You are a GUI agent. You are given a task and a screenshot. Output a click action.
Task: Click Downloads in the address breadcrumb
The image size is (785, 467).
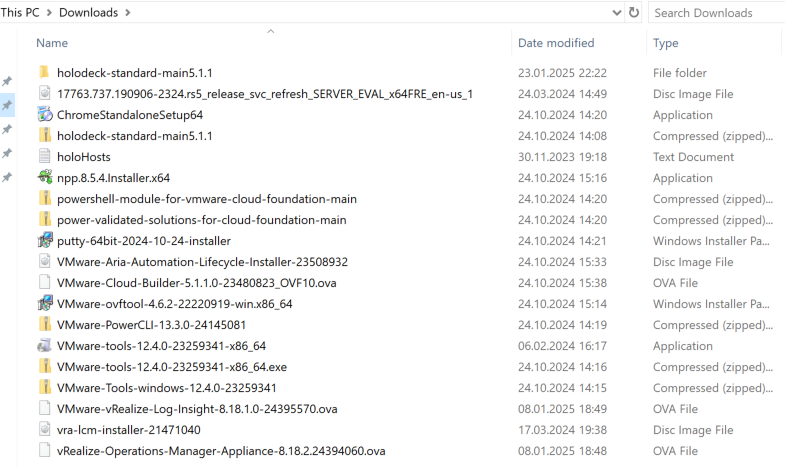pyautogui.click(x=89, y=13)
